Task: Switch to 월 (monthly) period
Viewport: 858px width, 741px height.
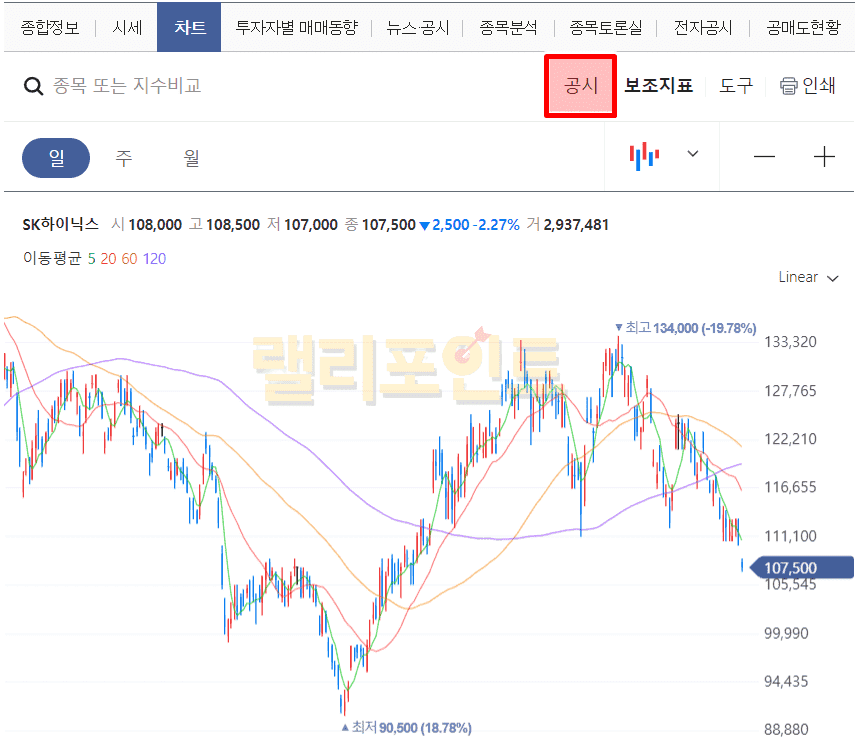Action: tap(191, 158)
